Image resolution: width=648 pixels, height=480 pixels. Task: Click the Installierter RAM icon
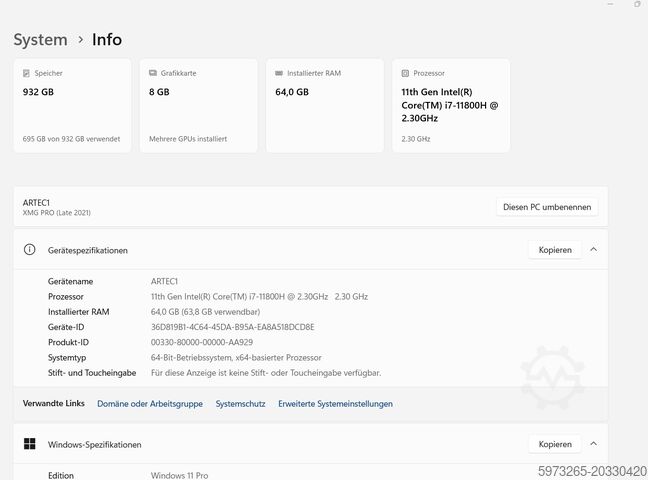[279, 73]
